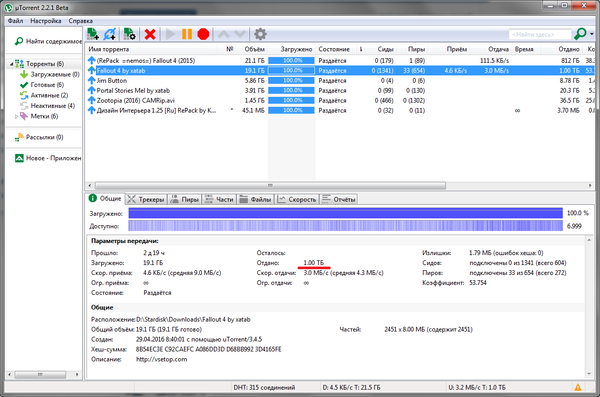Switch to the Части tab

(x=219, y=199)
